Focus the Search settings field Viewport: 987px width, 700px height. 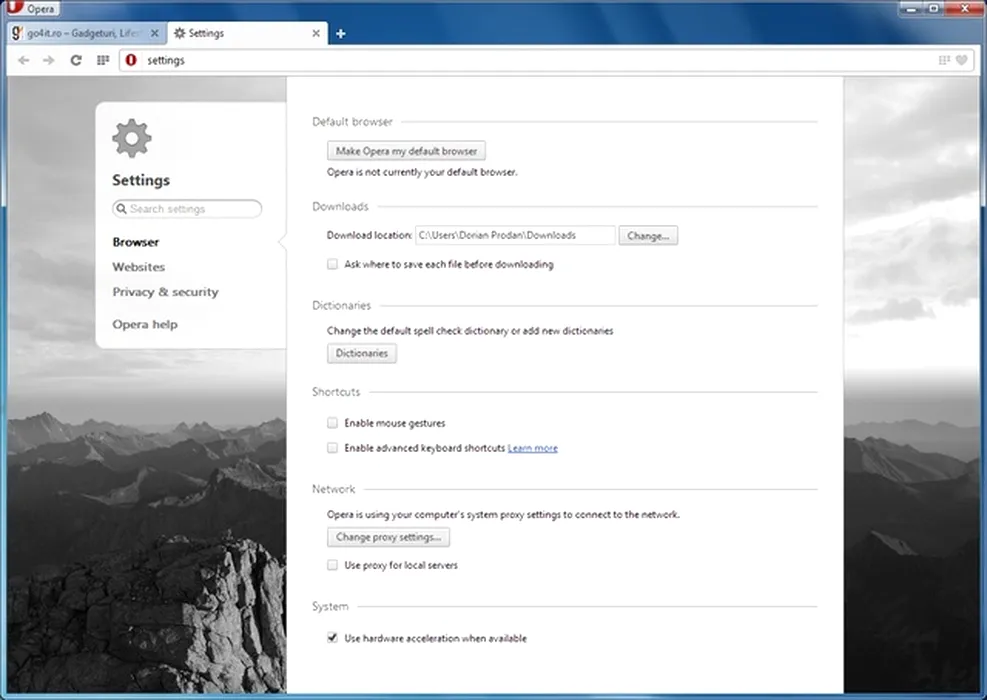click(x=187, y=208)
